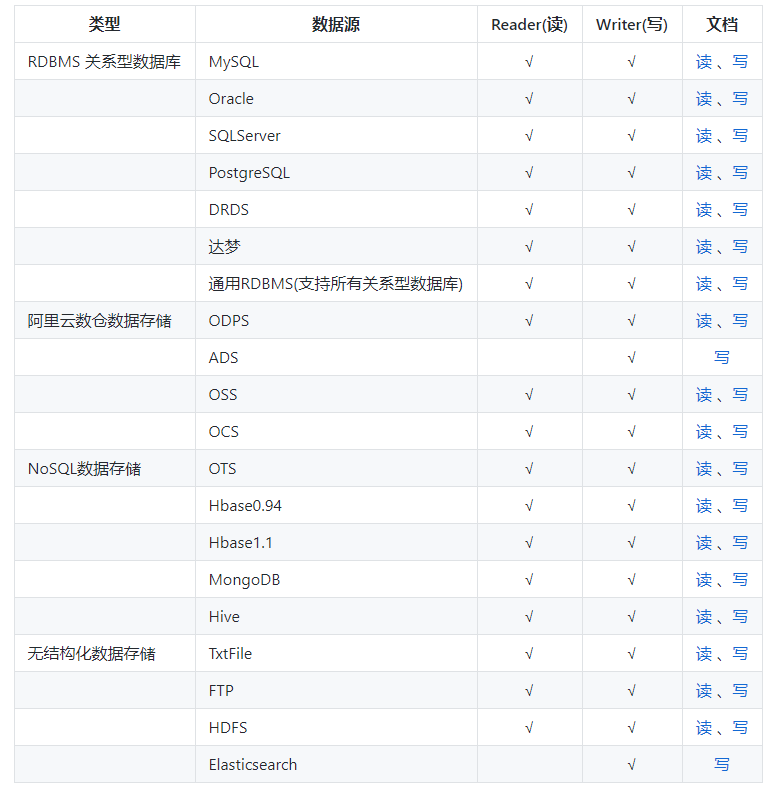This screenshot has height=788, width=778.
Task: Click the Writer(写) column header
Action: point(632,24)
